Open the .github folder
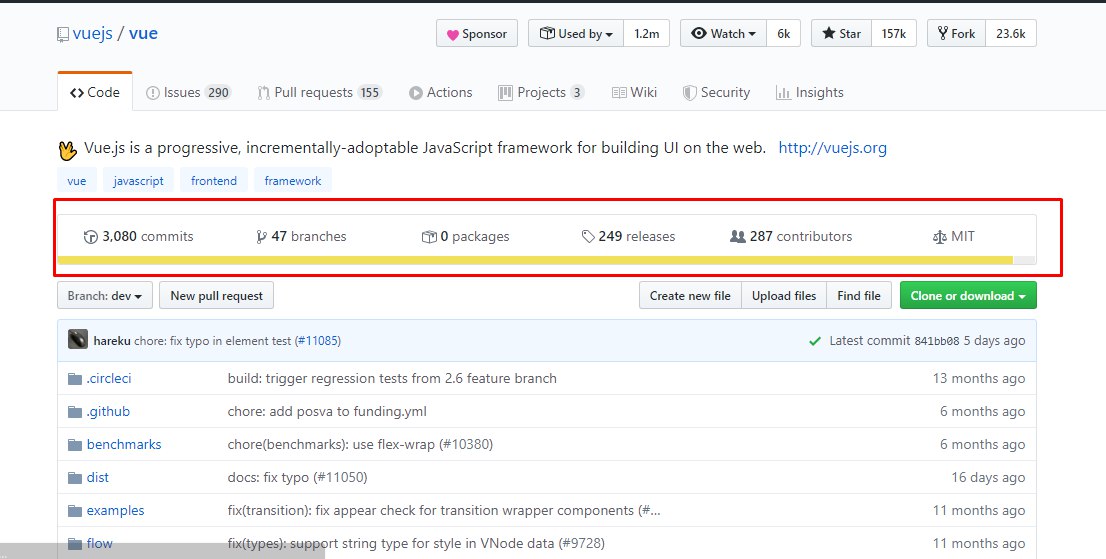Screen dimensions: 1106x559 (x=108, y=412)
